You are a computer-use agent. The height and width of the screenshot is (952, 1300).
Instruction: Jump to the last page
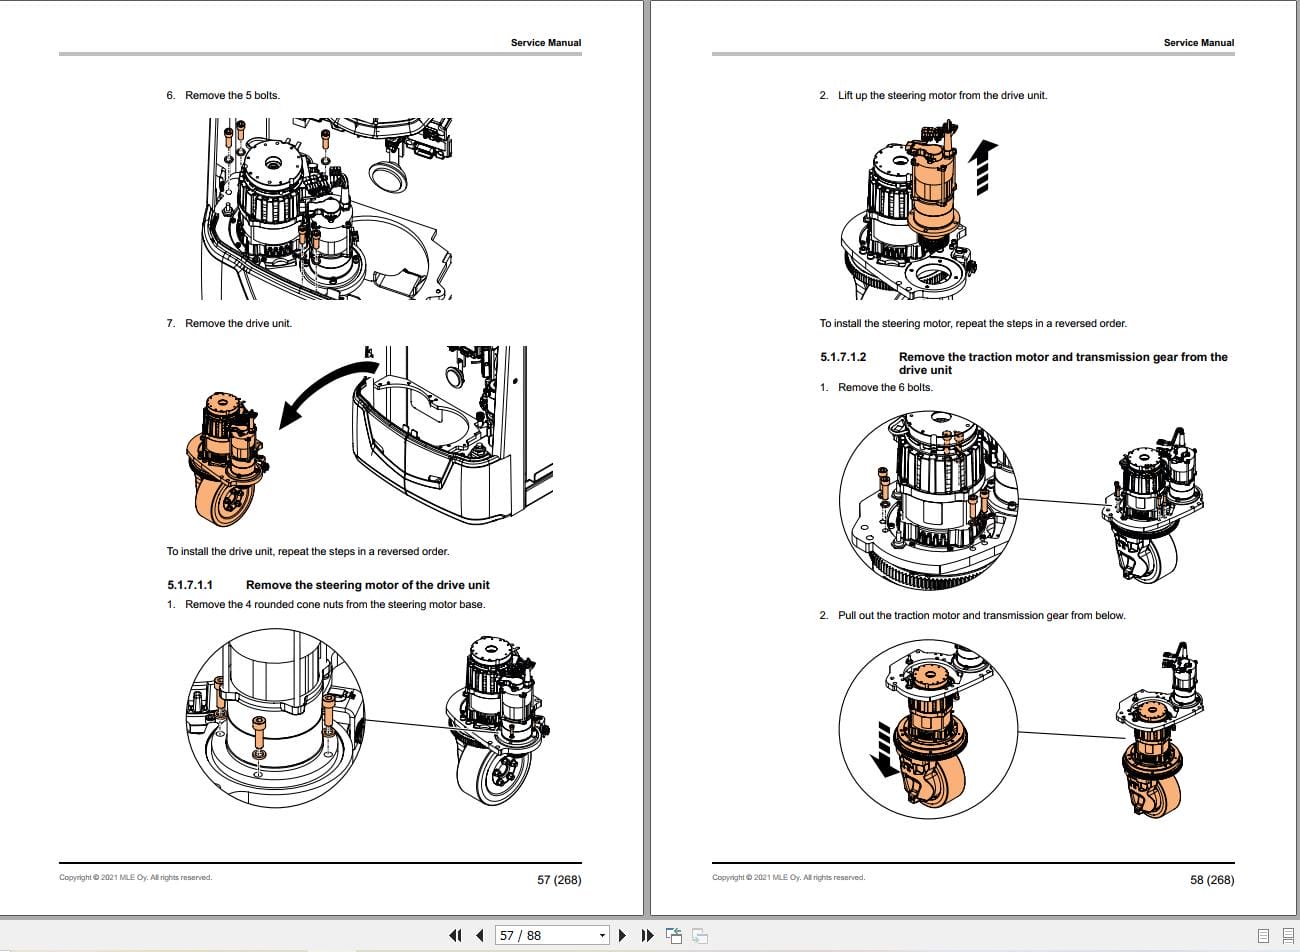pyautogui.click(x=646, y=936)
